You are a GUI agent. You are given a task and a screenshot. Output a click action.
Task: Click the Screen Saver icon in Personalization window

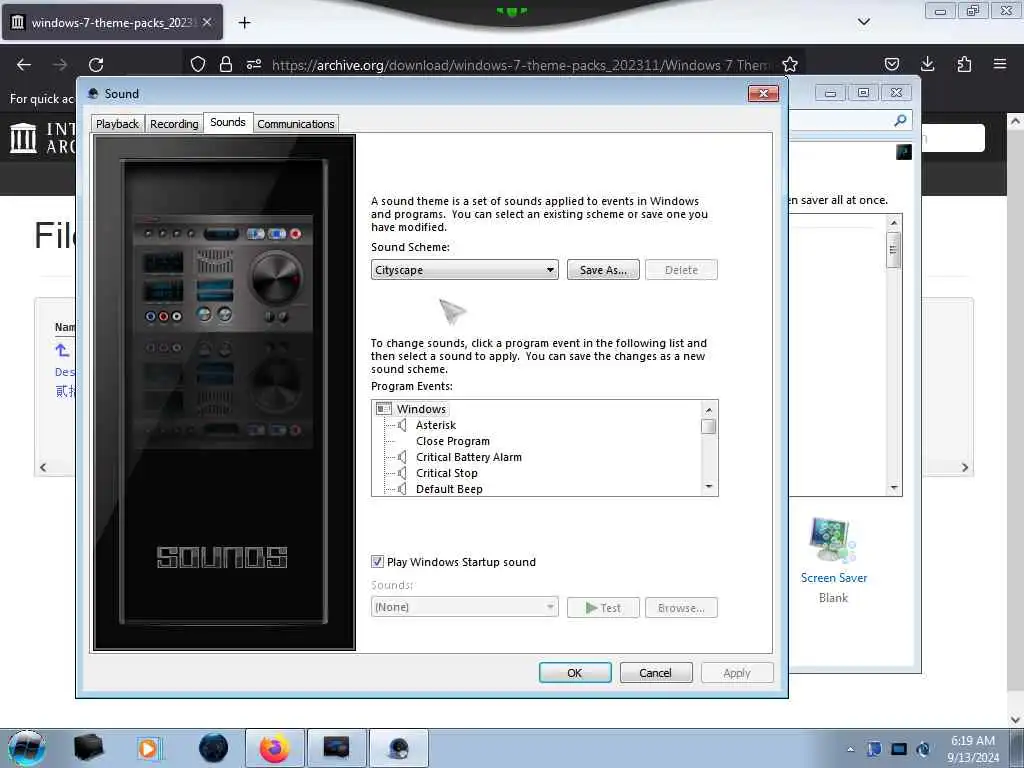(832, 539)
